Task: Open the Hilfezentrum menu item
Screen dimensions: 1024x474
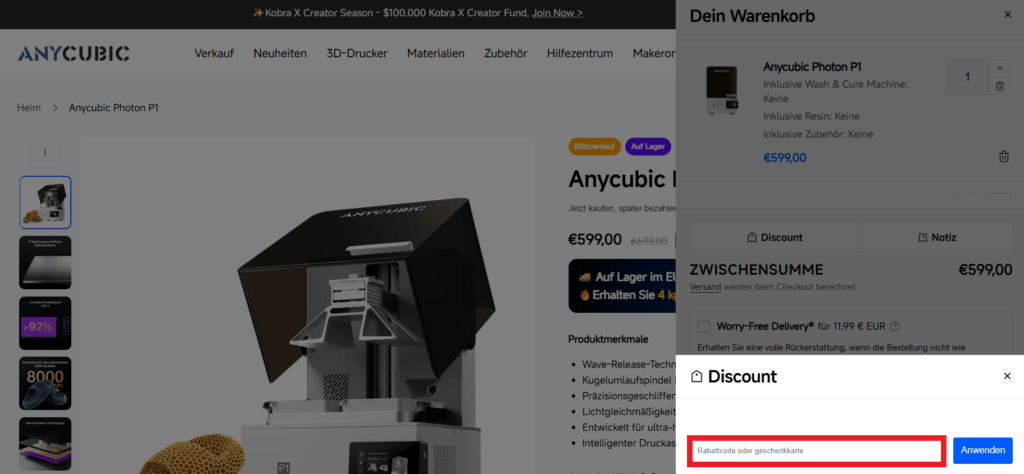Action: (x=580, y=54)
